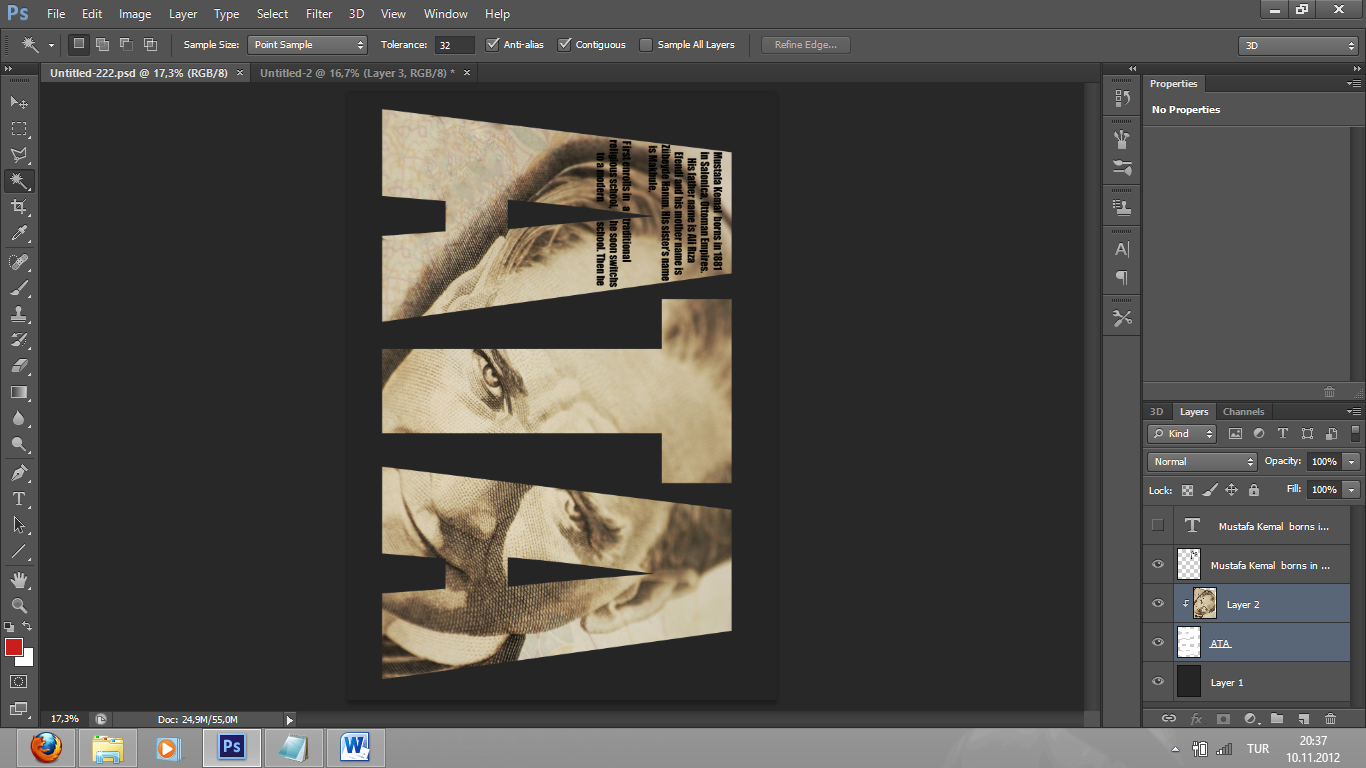Switch to the Untitled-2 document tab

[357, 73]
